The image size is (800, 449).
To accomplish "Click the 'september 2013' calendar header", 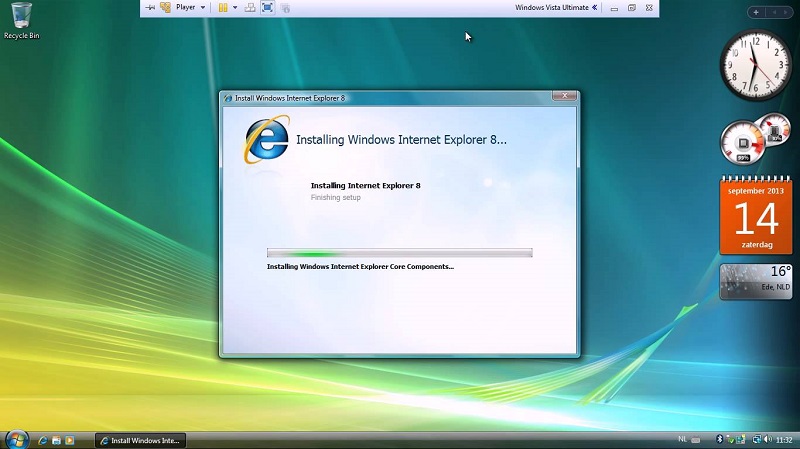I will [x=756, y=191].
